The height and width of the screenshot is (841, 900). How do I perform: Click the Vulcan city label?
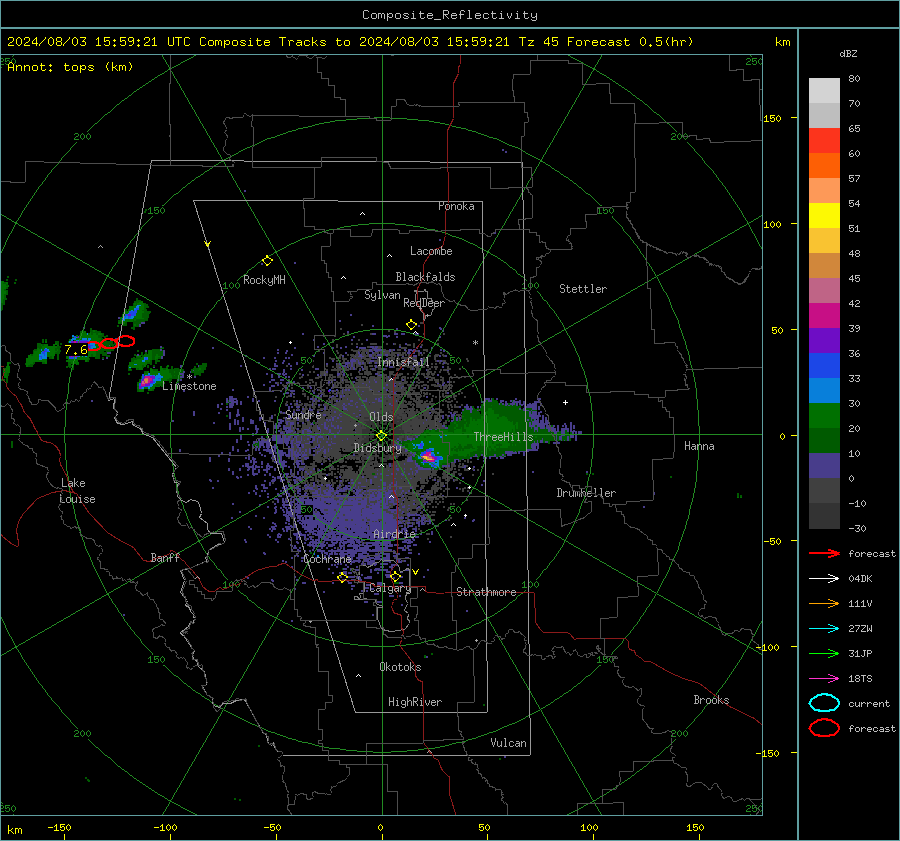point(509,743)
